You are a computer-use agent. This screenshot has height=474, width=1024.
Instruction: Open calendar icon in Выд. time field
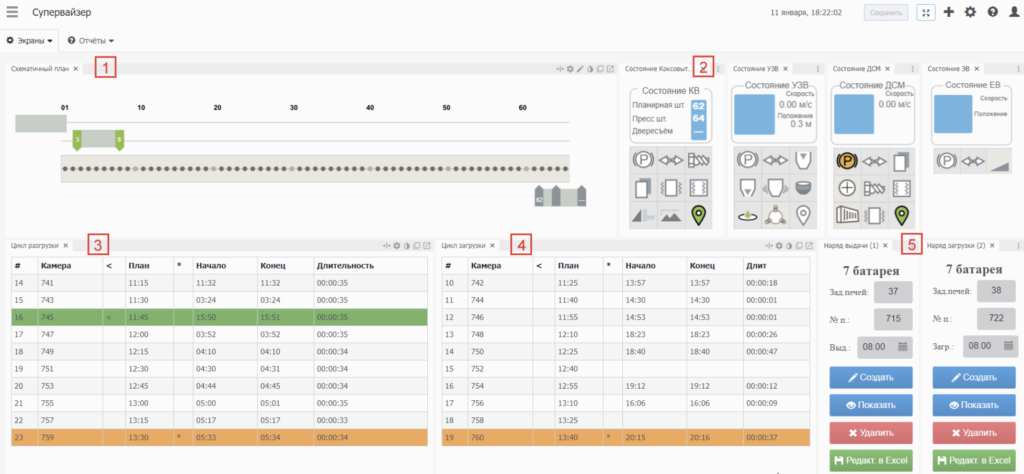(x=903, y=346)
